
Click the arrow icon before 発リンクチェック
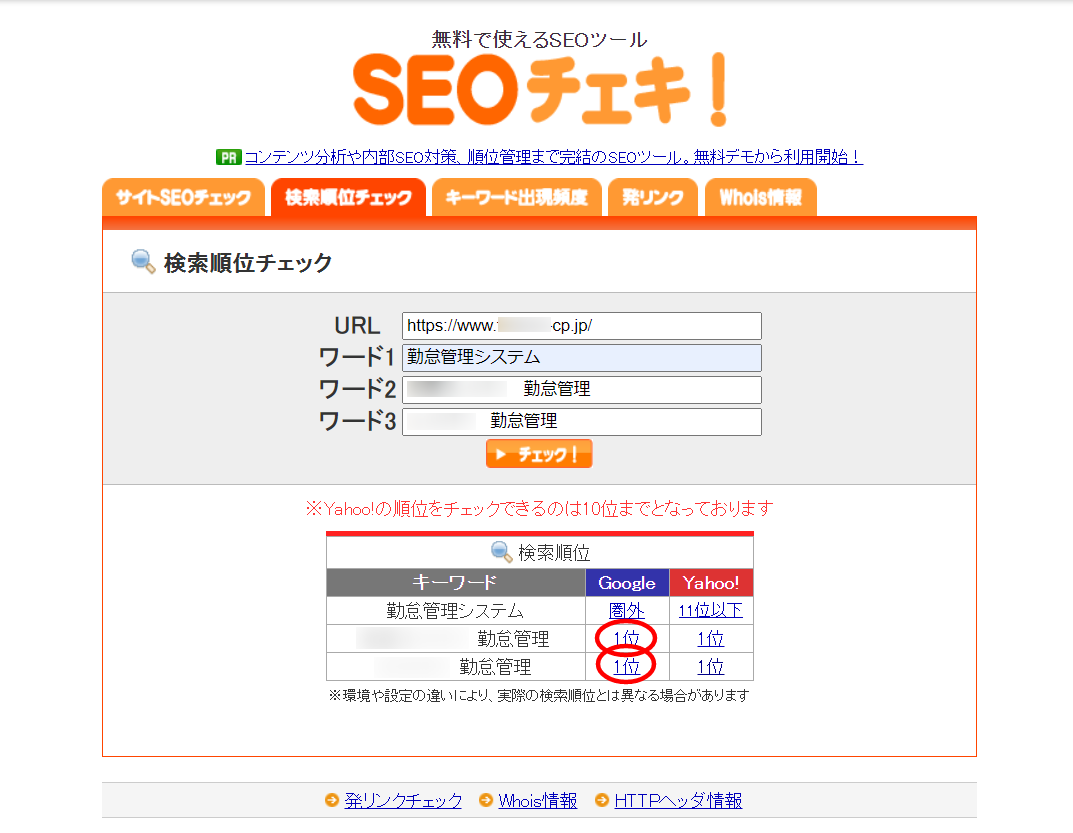coord(332,799)
